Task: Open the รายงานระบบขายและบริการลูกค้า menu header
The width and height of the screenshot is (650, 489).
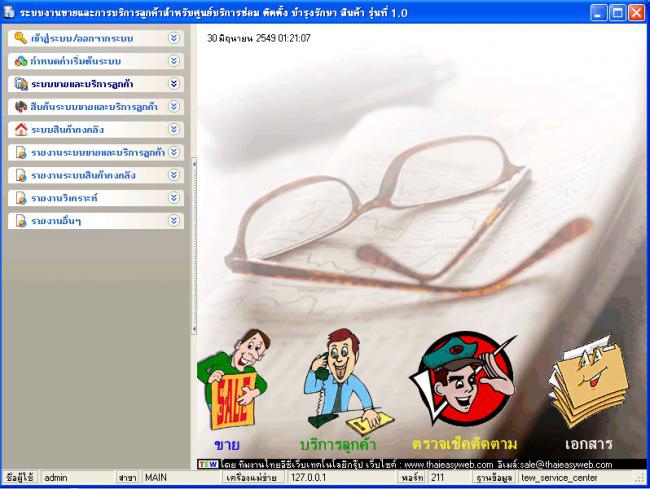Action: [96, 152]
